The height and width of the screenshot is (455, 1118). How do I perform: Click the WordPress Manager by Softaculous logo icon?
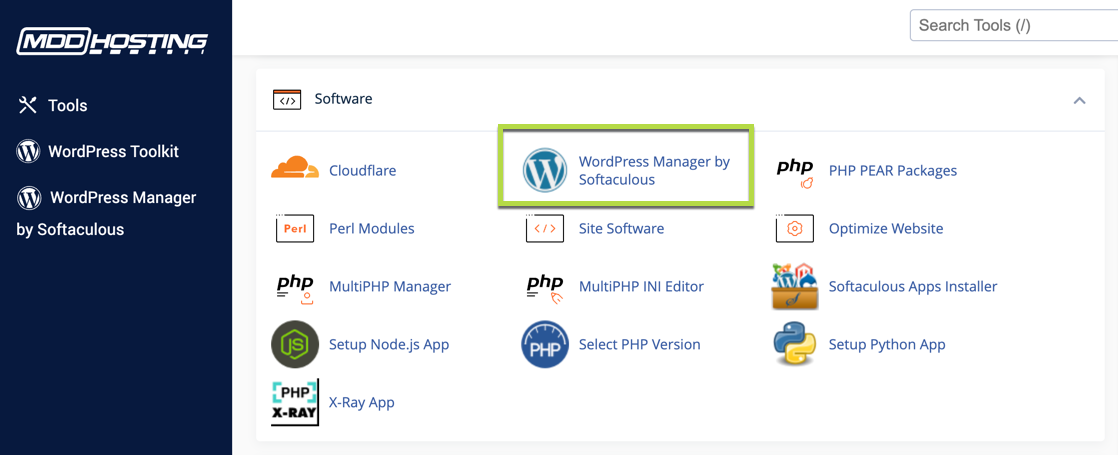(x=545, y=170)
